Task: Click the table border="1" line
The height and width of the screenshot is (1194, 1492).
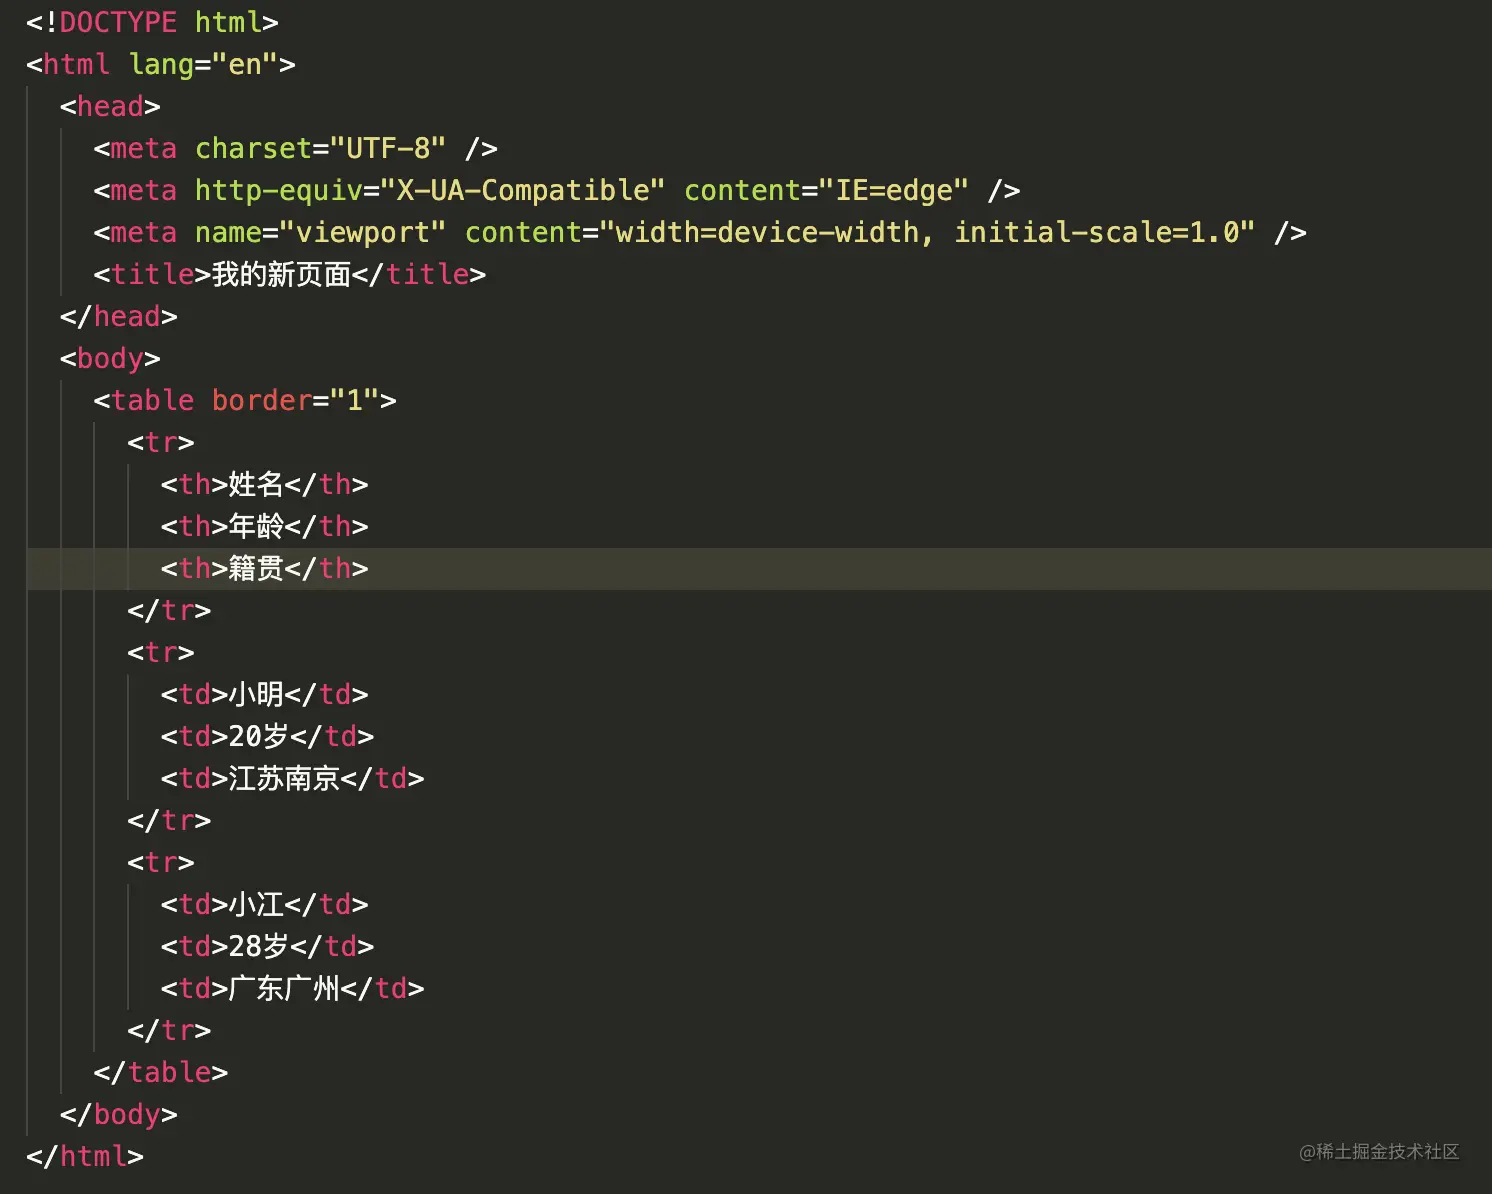Action: click(x=245, y=400)
